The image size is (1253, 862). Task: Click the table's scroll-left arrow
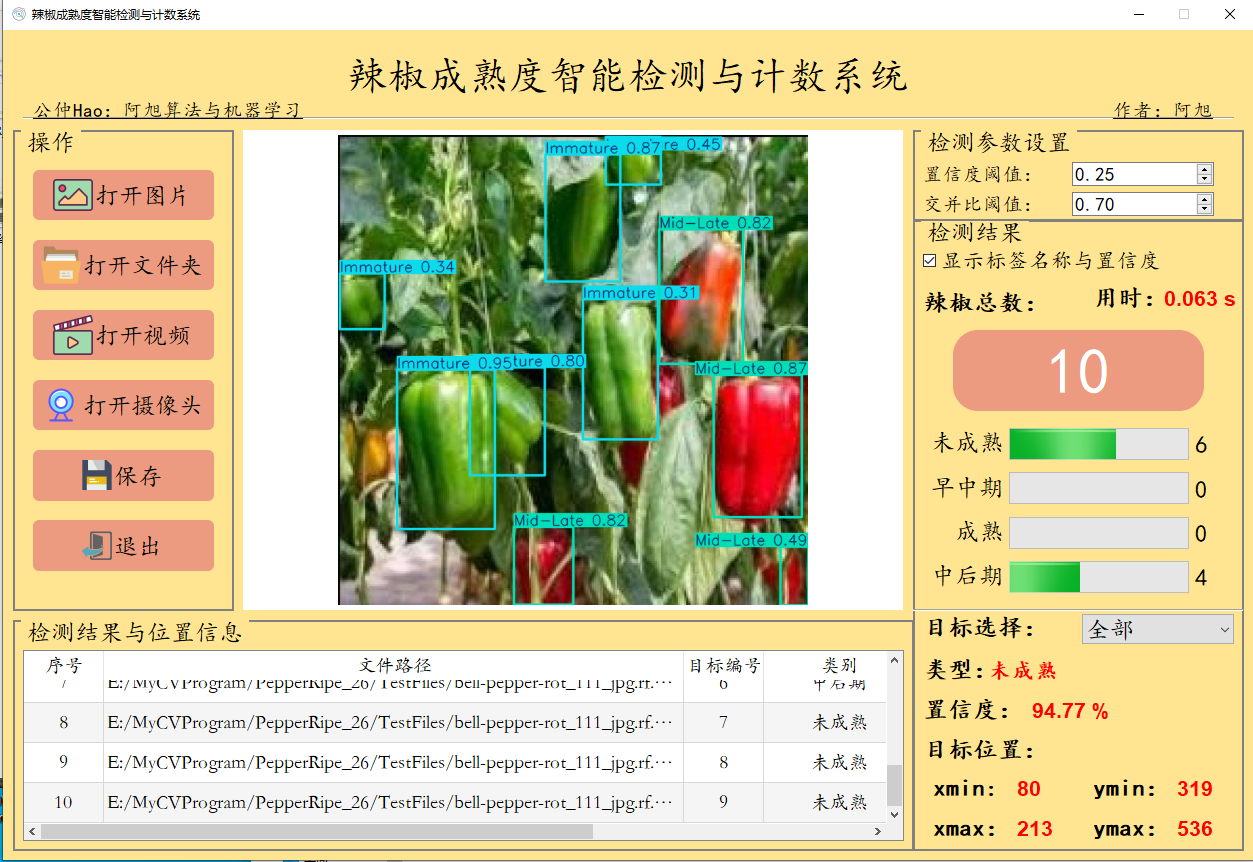tap(32, 831)
